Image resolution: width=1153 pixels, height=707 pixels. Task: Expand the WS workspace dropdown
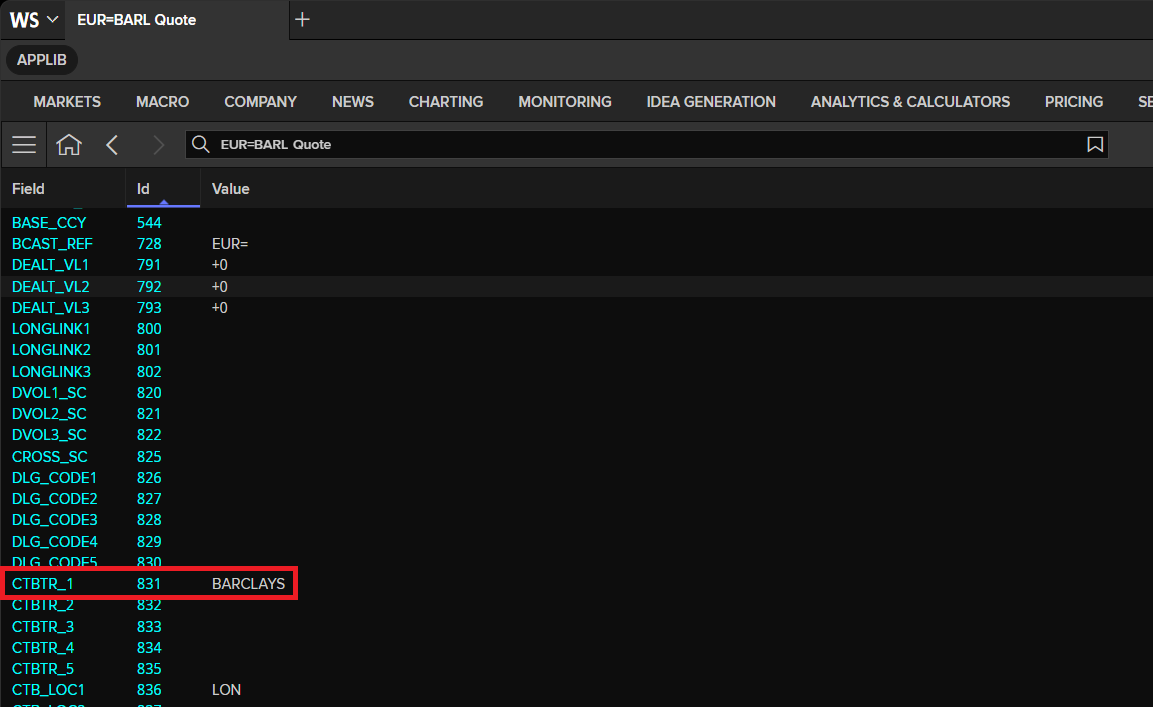(33, 20)
